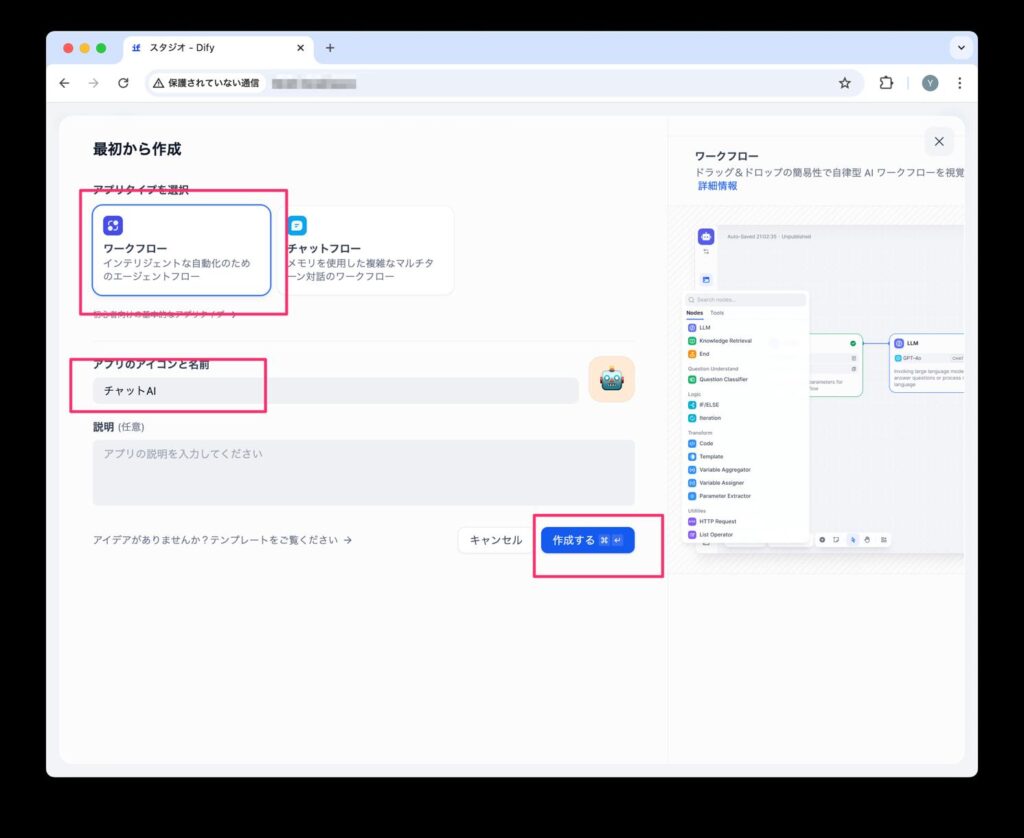Click the bookmark star in address bar
This screenshot has width=1024, height=838.
point(845,83)
